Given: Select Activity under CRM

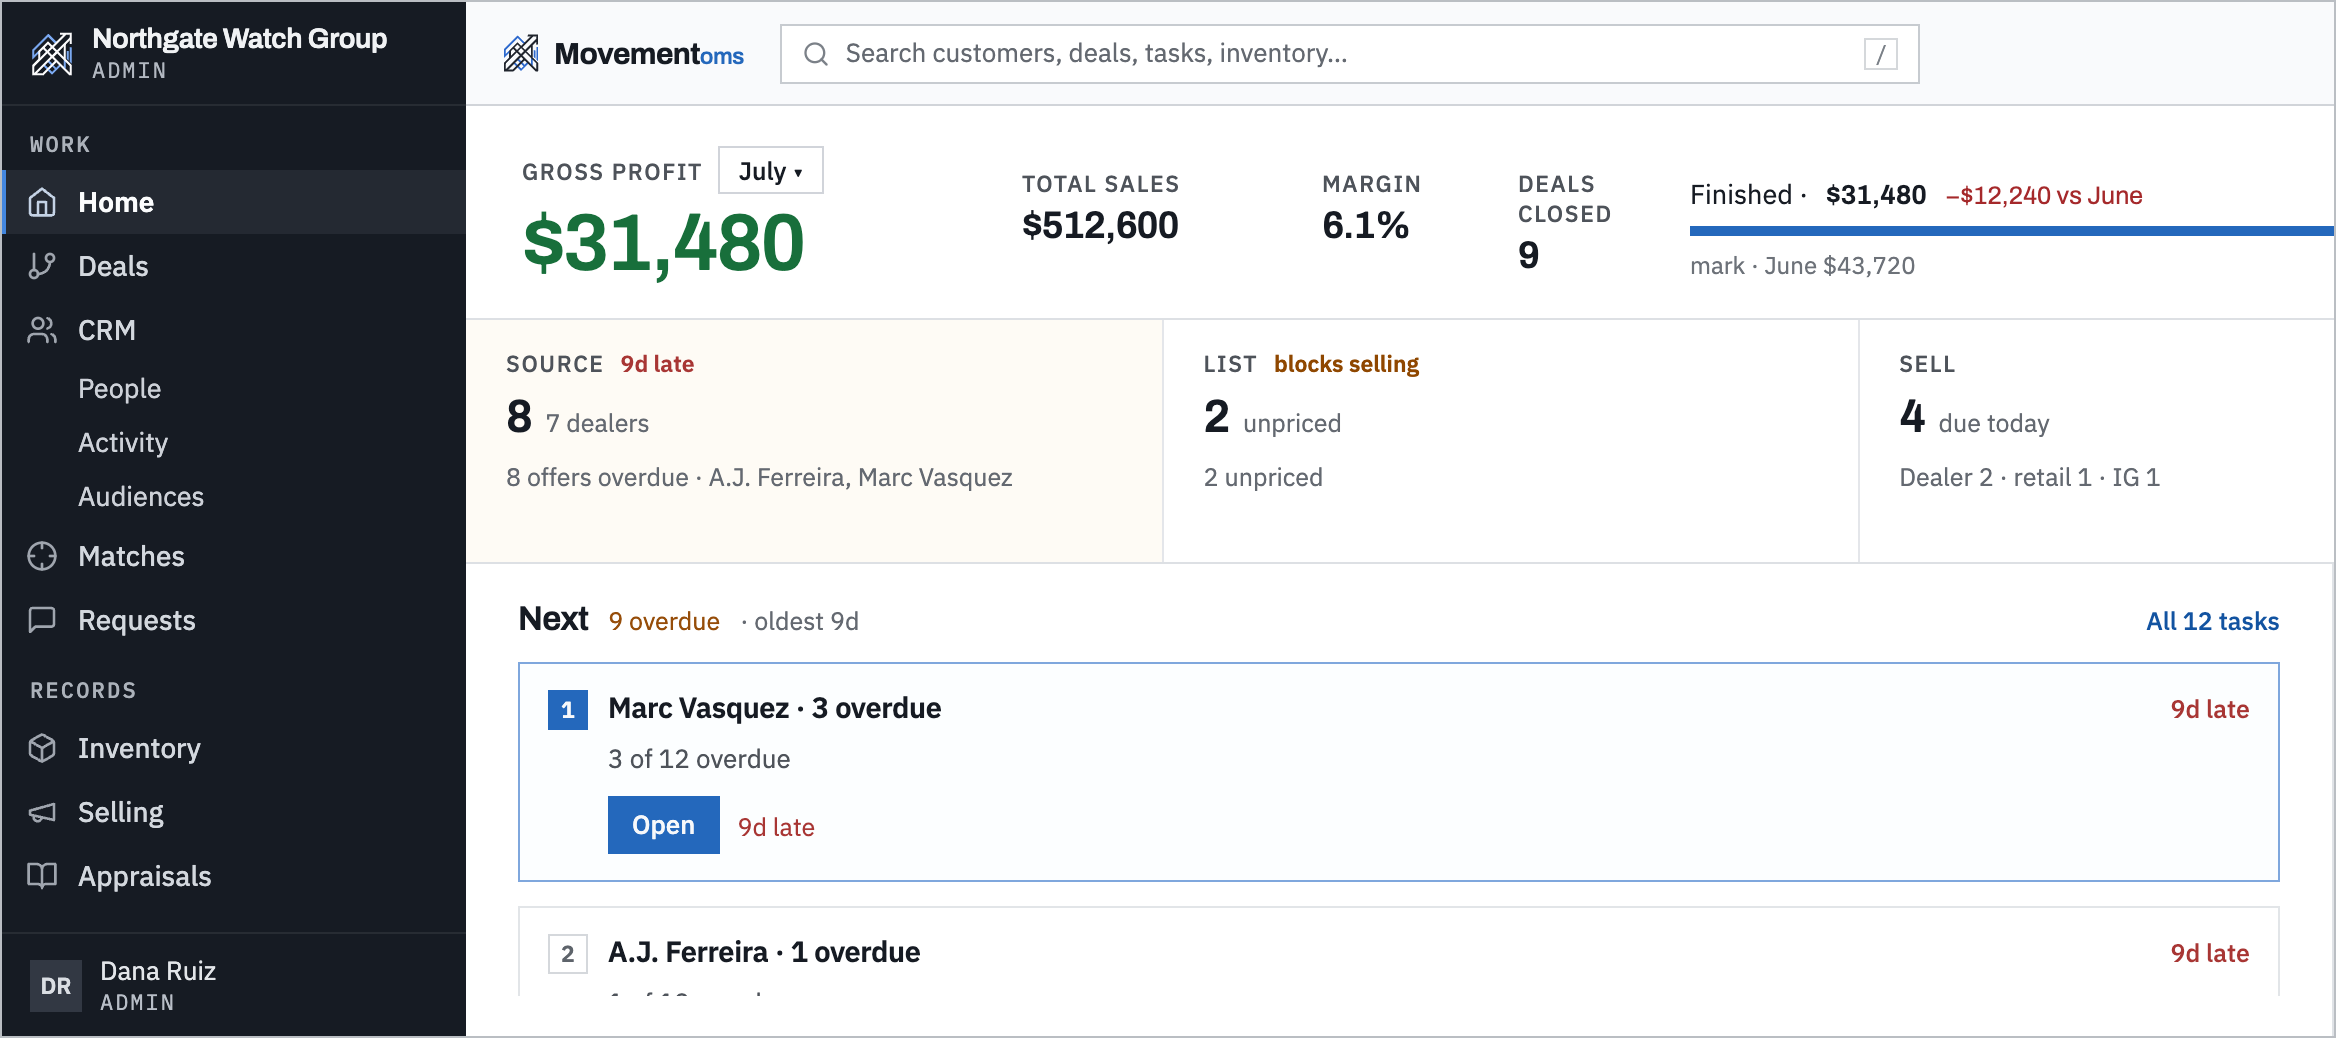Looking at the screenshot, I should click(123, 443).
